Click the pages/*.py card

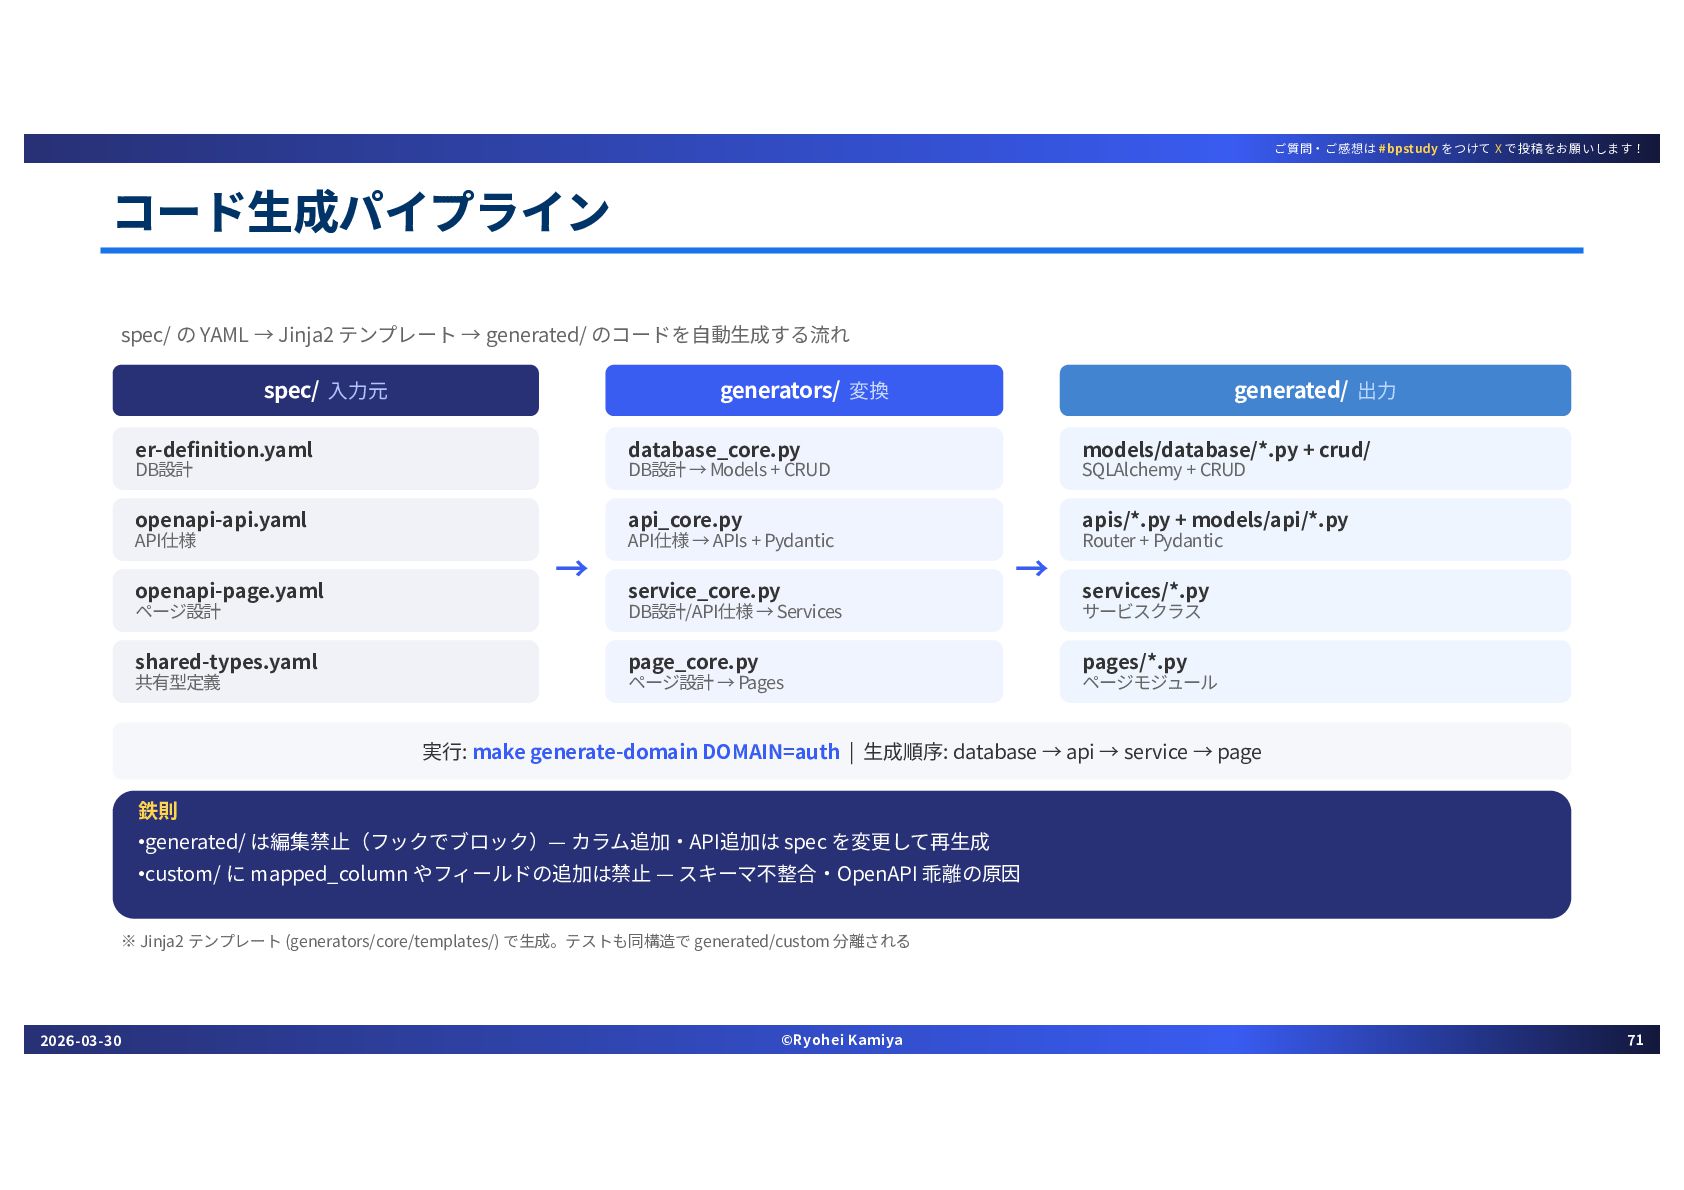(x=1315, y=672)
